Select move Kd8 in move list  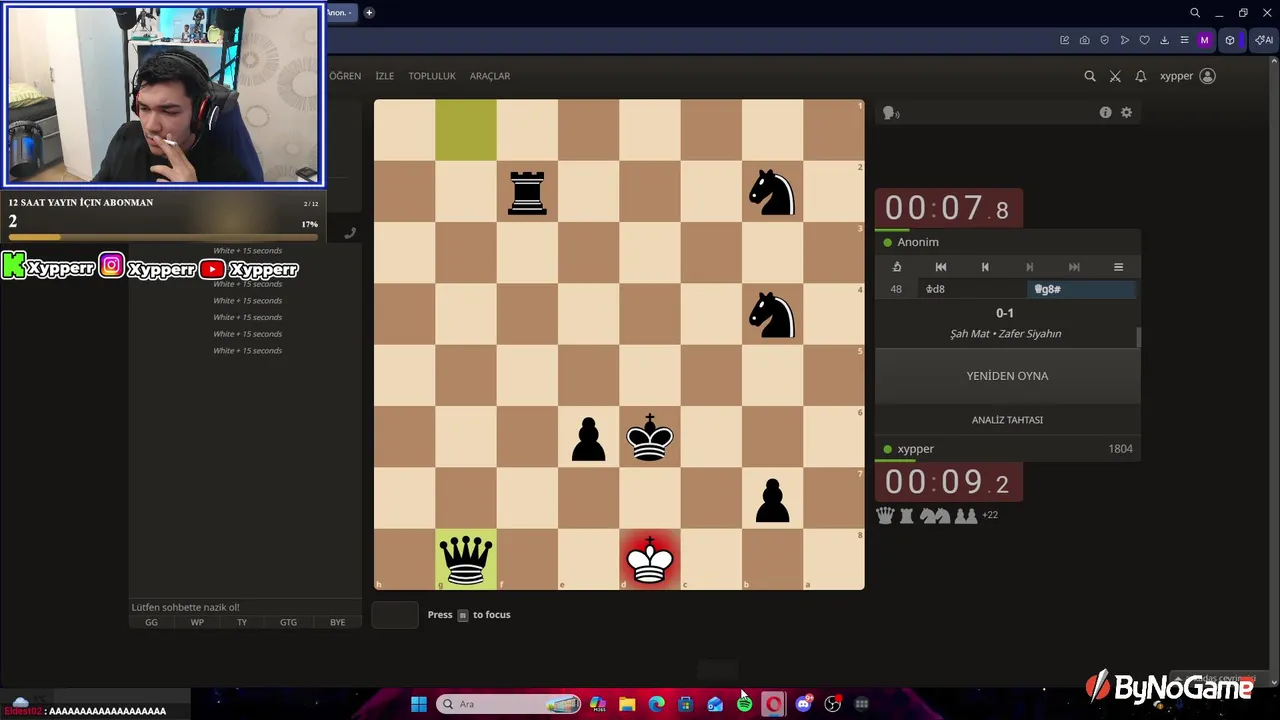pyautogui.click(x=972, y=289)
